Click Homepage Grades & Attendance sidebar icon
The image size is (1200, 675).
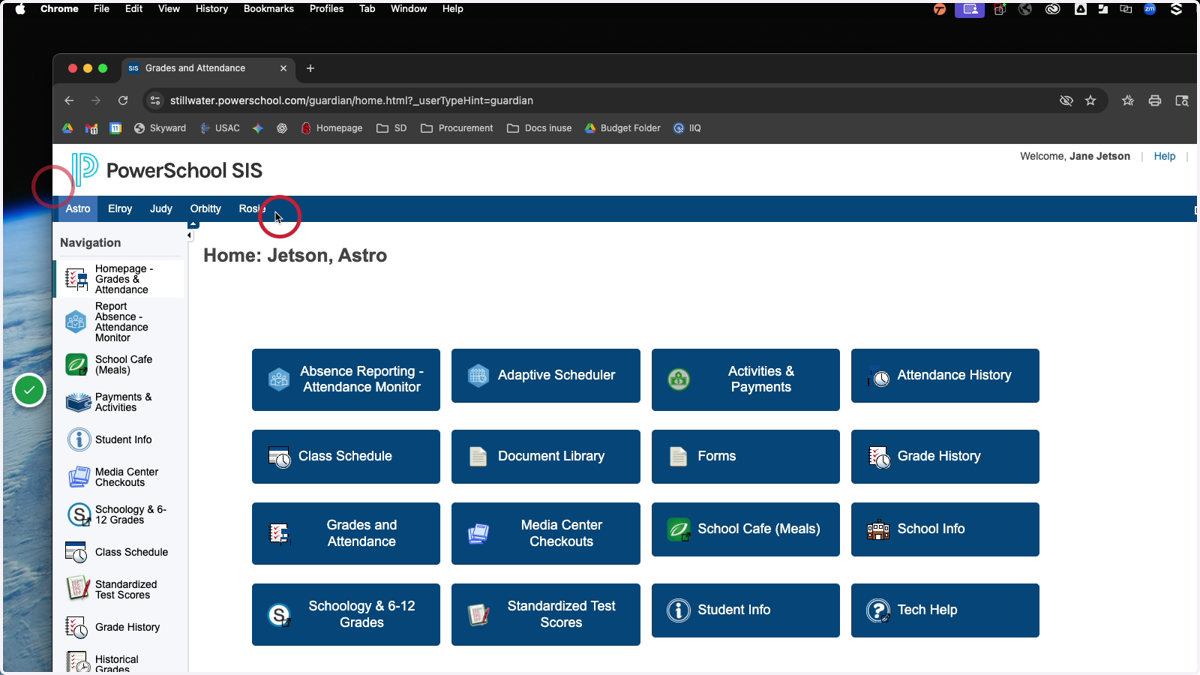(77, 279)
